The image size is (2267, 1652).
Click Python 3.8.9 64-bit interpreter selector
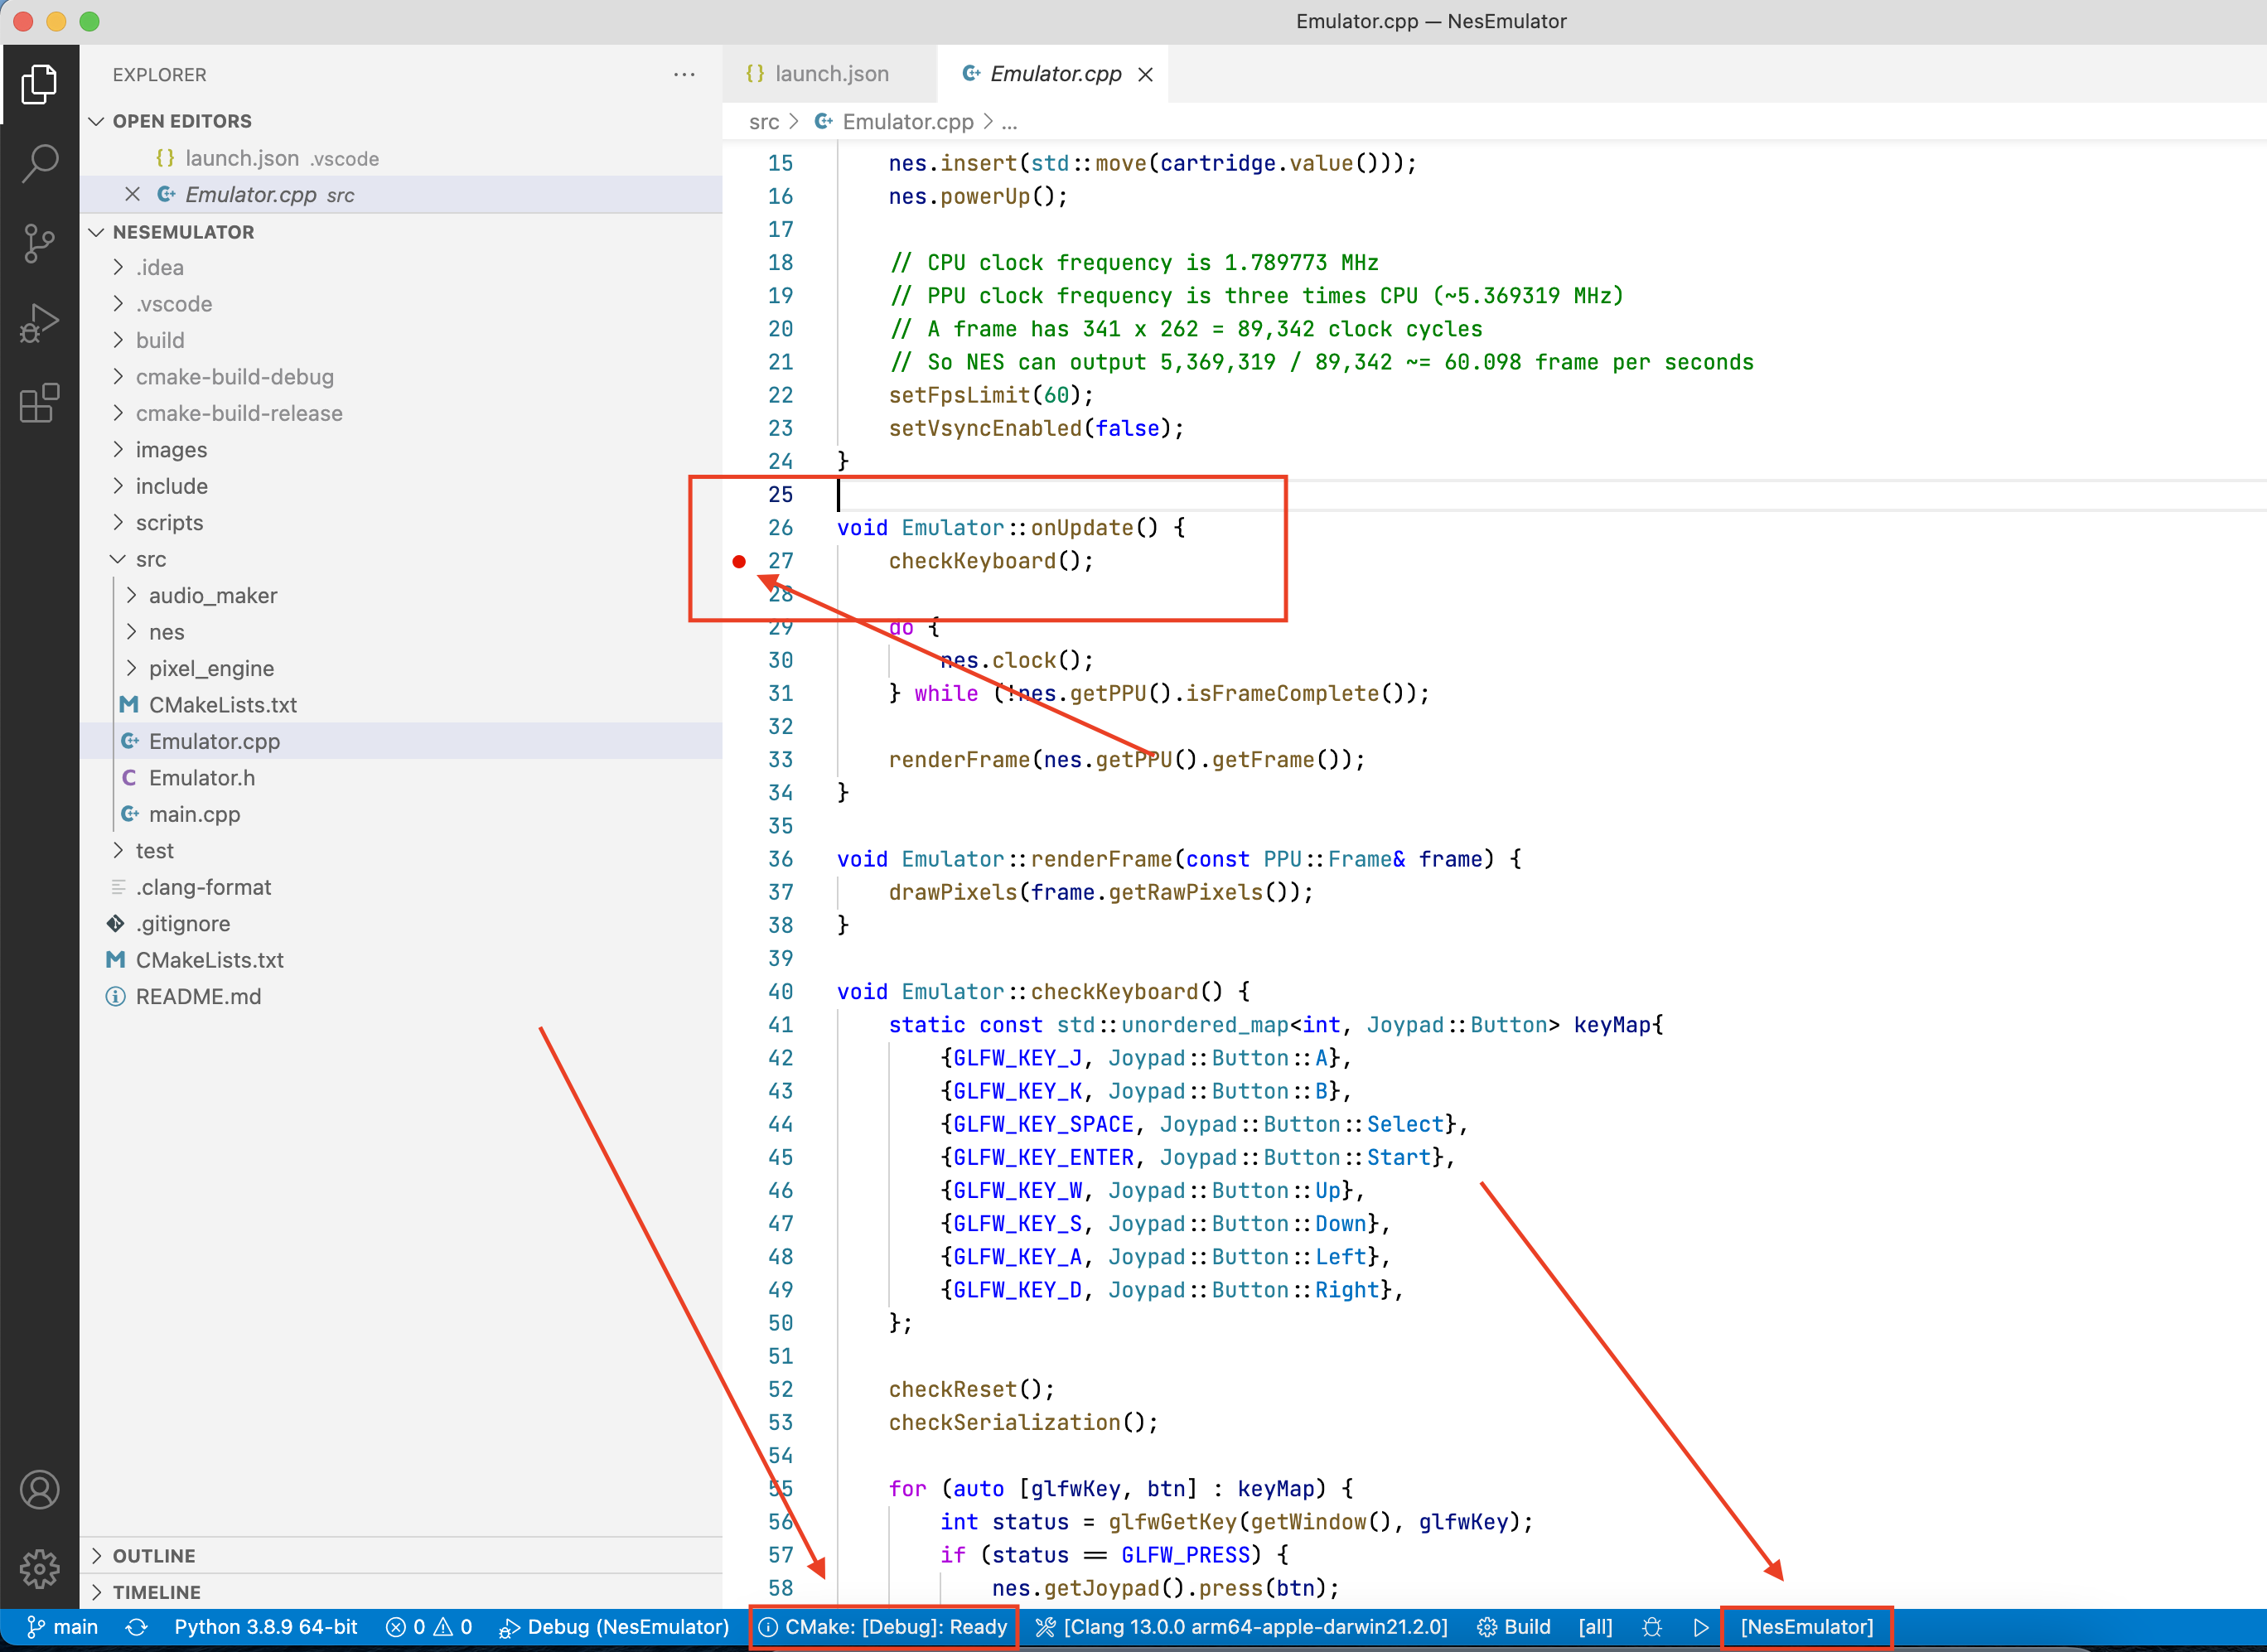pos(265,1627)
